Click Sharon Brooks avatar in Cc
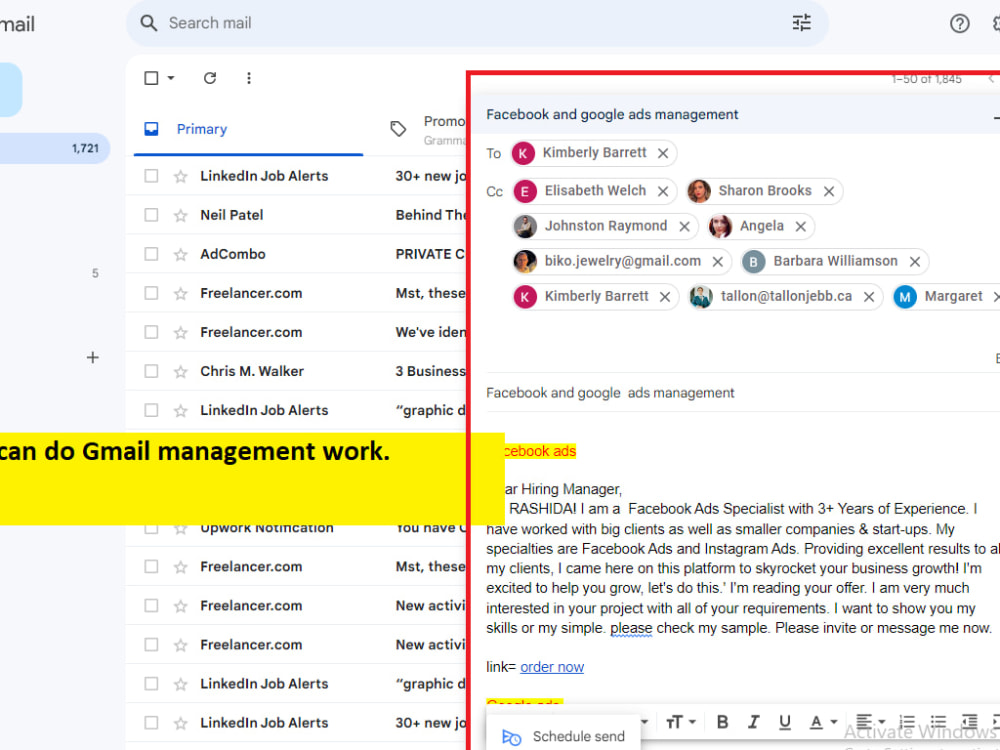Image resolution: width=1000 pixels, height=750 pixels. click(x=699, y=191)
